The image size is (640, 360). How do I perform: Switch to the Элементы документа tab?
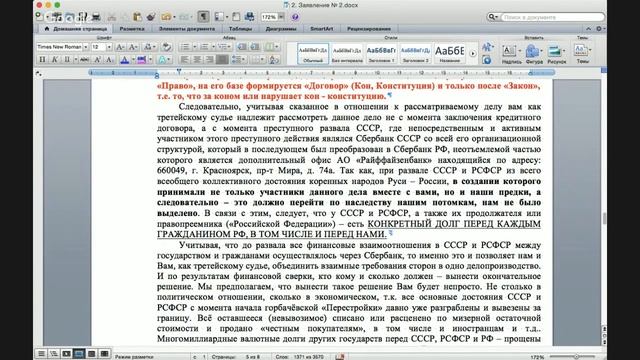point(187,29)
